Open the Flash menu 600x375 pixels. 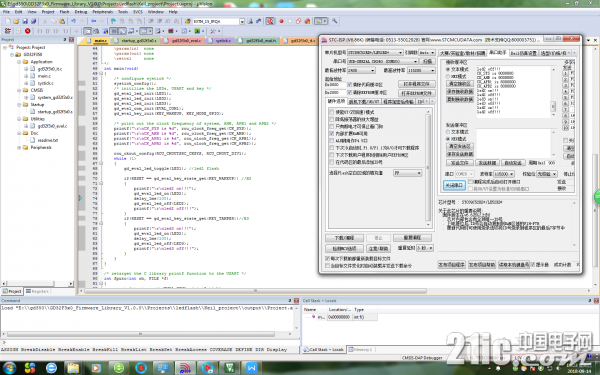pyautogui.click(x=64, y=12)
